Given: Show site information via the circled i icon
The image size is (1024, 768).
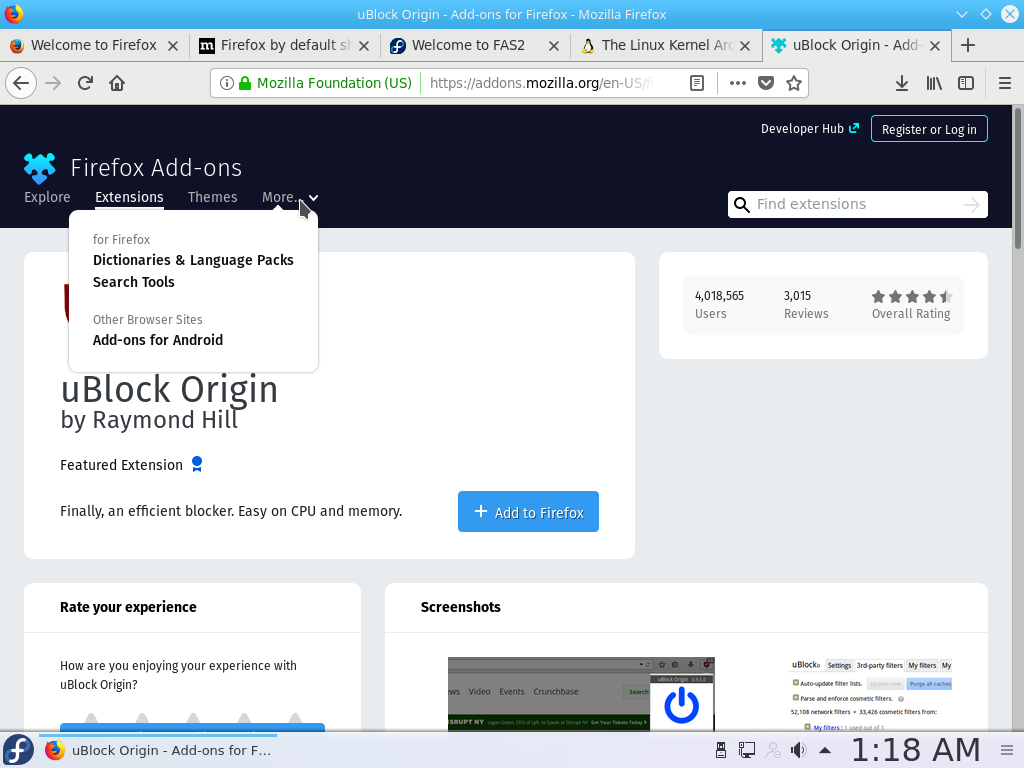Looking at the screenshot, I should point(226,83).
